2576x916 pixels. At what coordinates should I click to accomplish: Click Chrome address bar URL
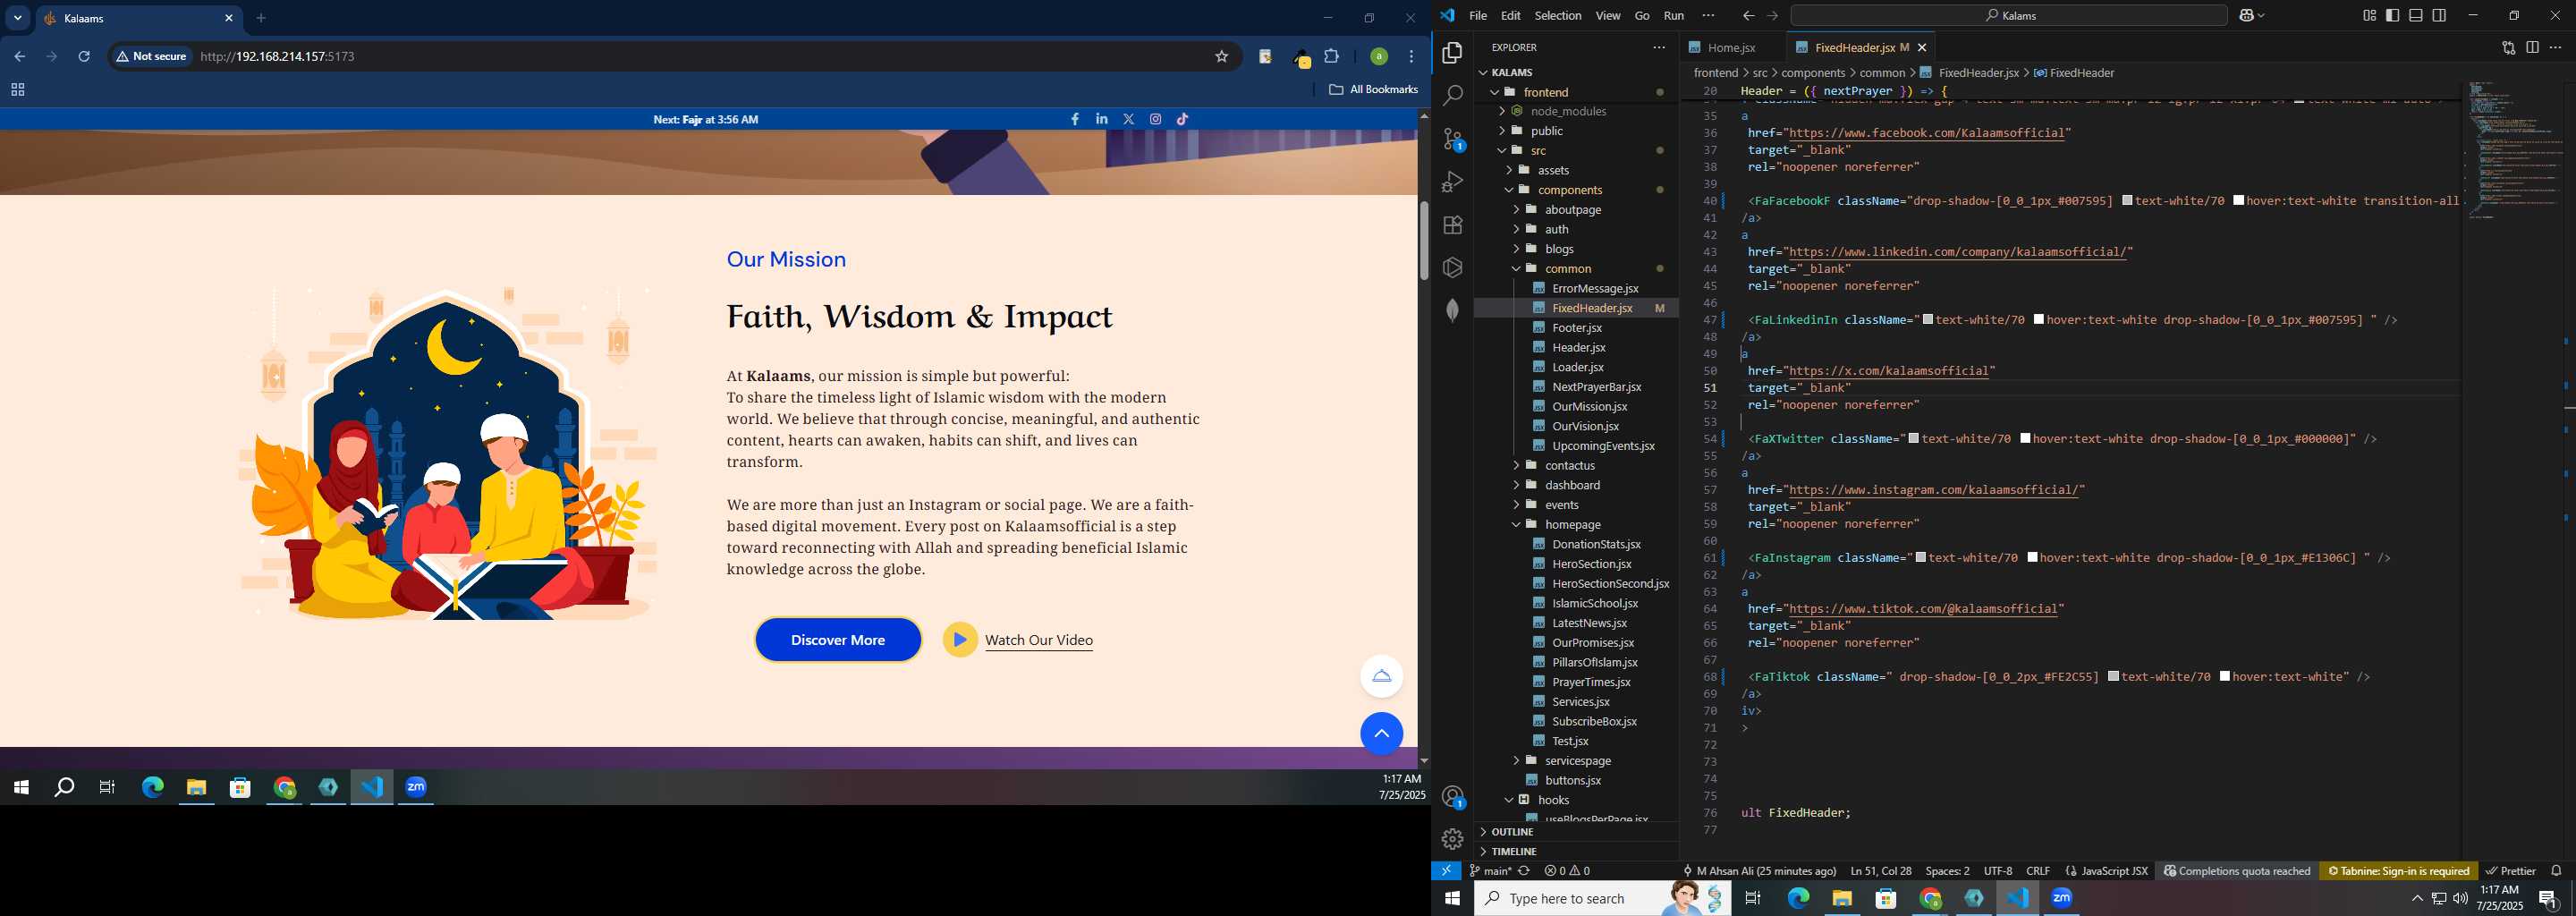pyautogui.click(x=278, y=57)
